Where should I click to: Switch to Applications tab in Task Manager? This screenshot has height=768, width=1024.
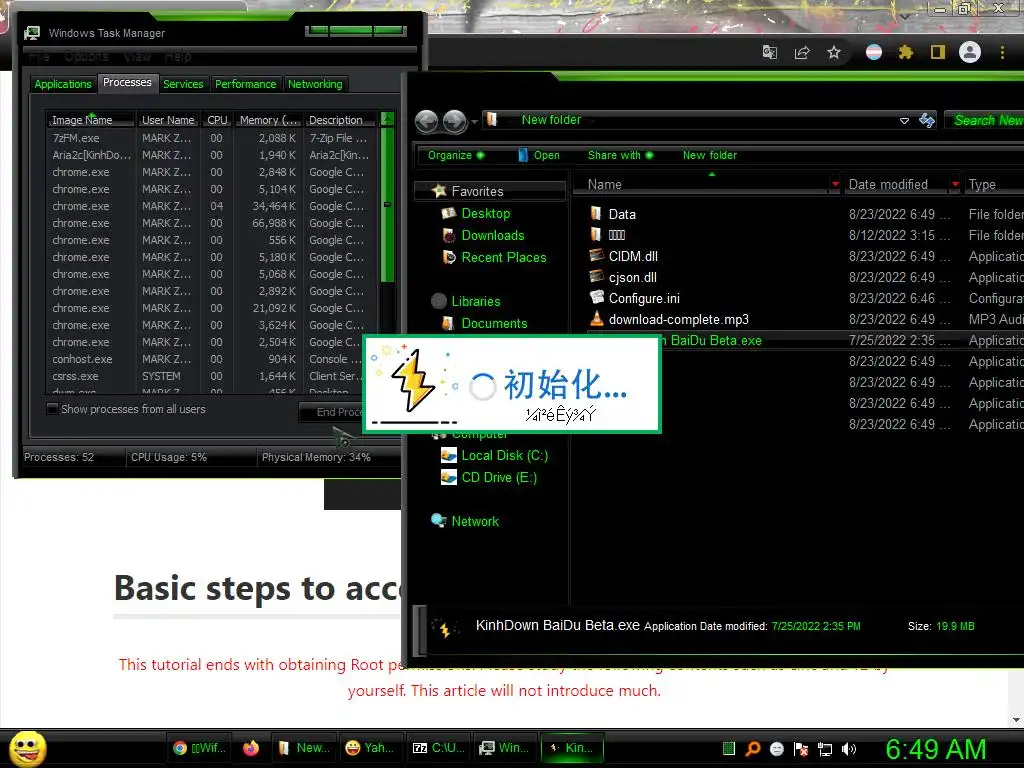63,84
